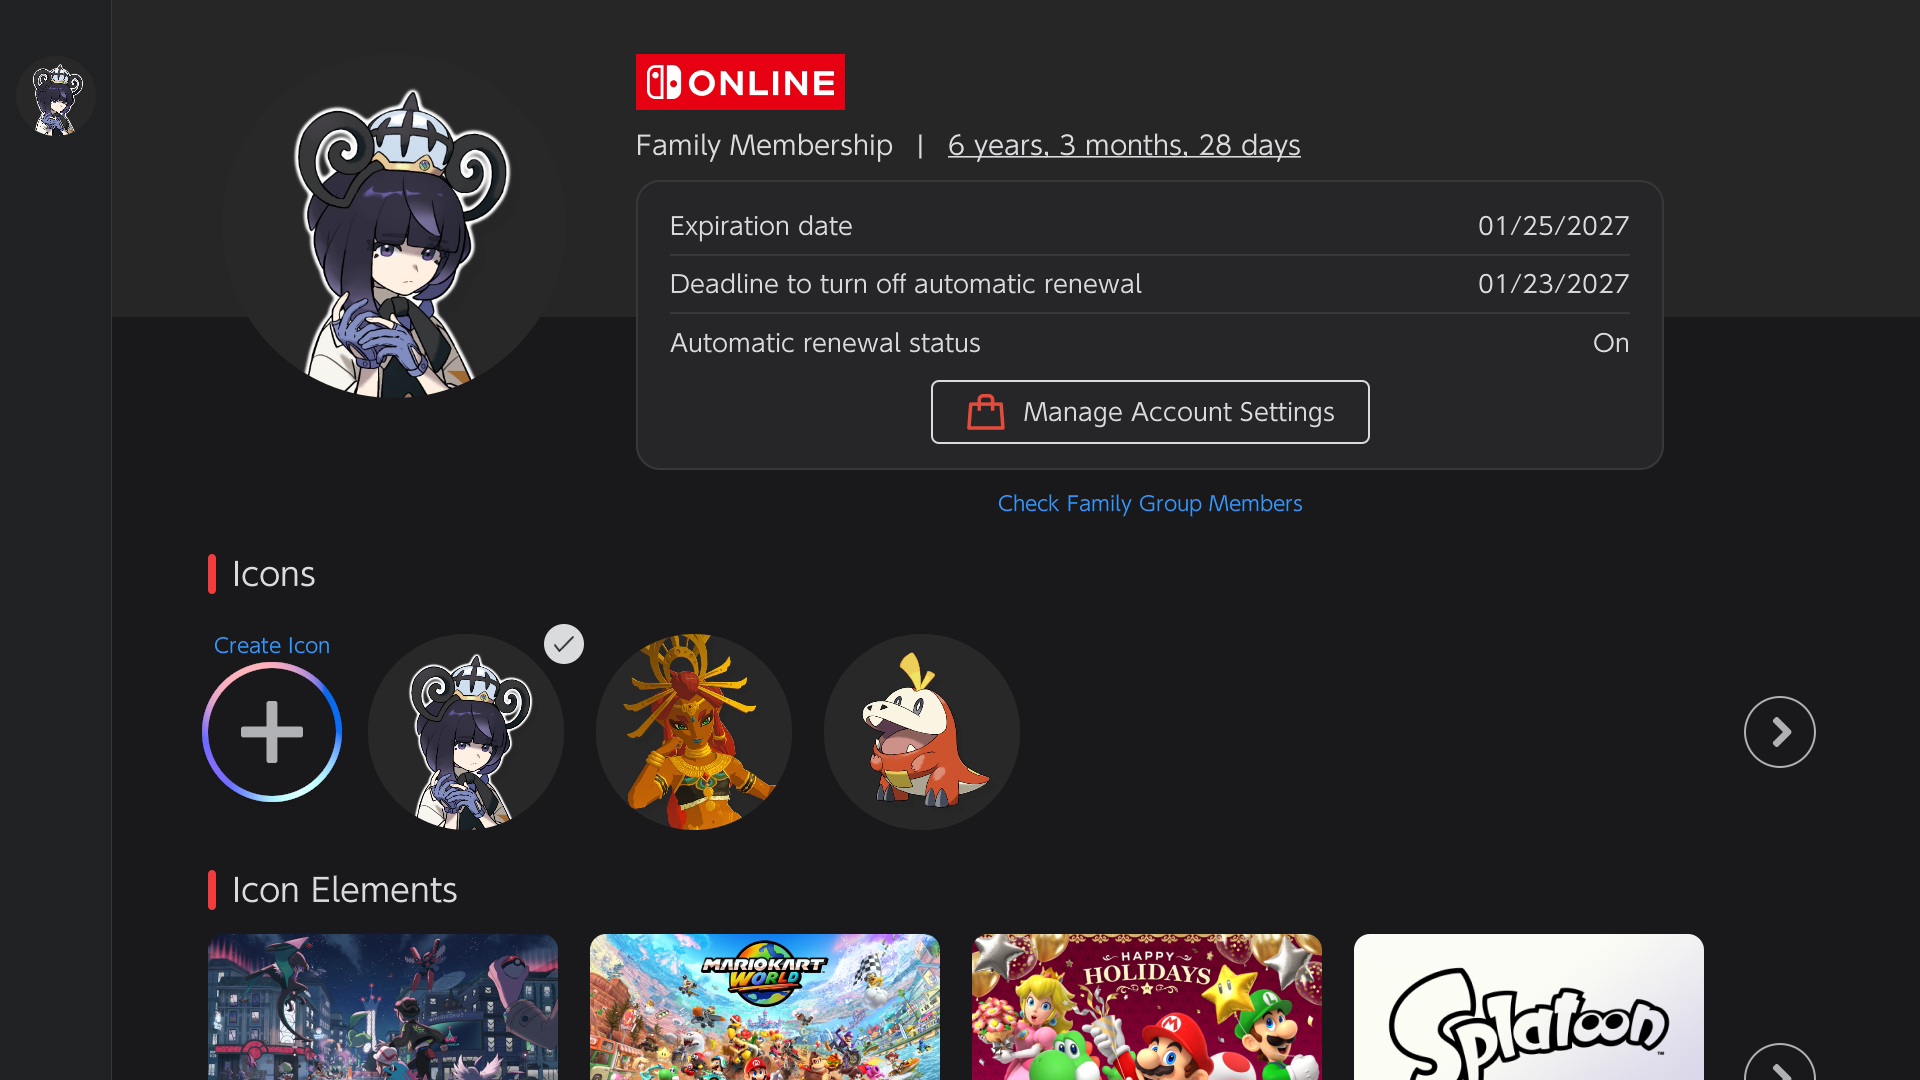Click the Create Icon label
Image resolution: width=1920 pixels, height=1080 pixels.
272,646
